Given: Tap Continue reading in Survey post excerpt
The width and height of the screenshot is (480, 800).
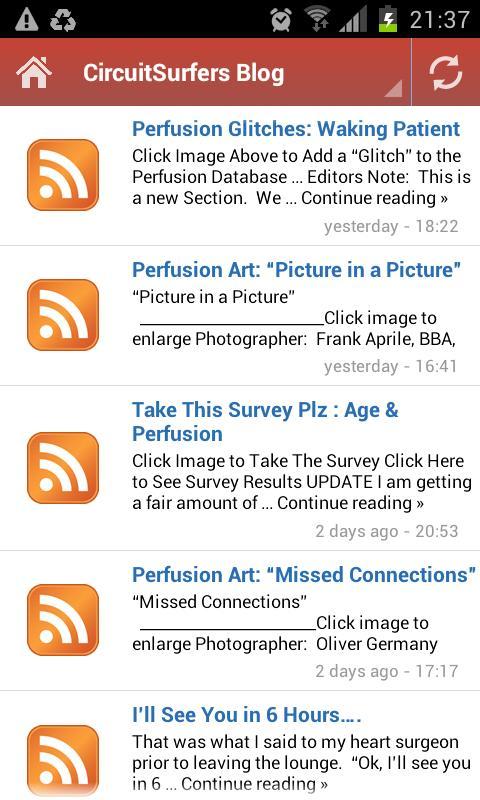Looking at the screenshot, I should click(x=350, y=503).
